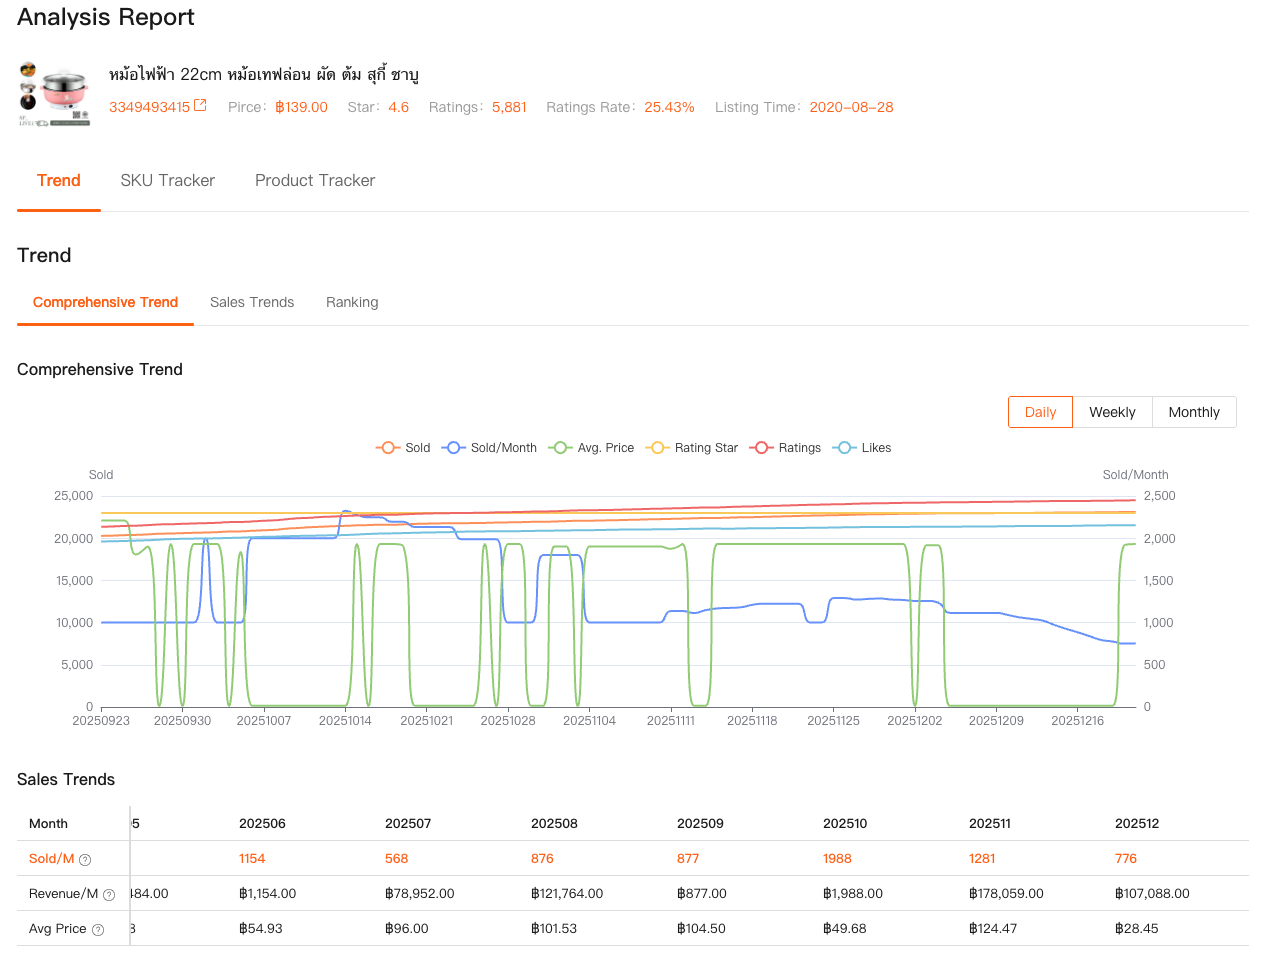The height and width of the screenshot is (954, 1261).
Task: Open the Product Tracker tab
Action: coord(315,181)
